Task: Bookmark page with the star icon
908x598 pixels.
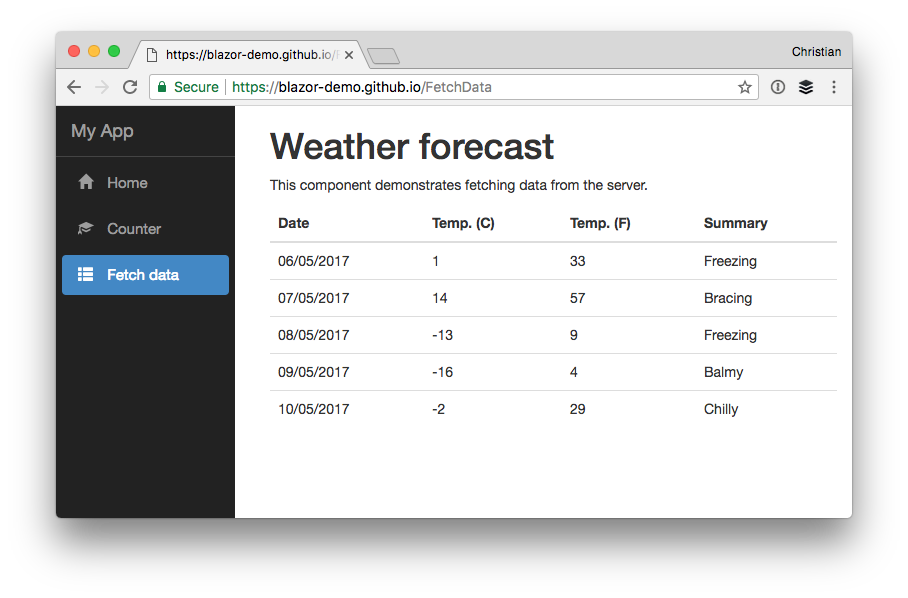Action: [745, 87]
